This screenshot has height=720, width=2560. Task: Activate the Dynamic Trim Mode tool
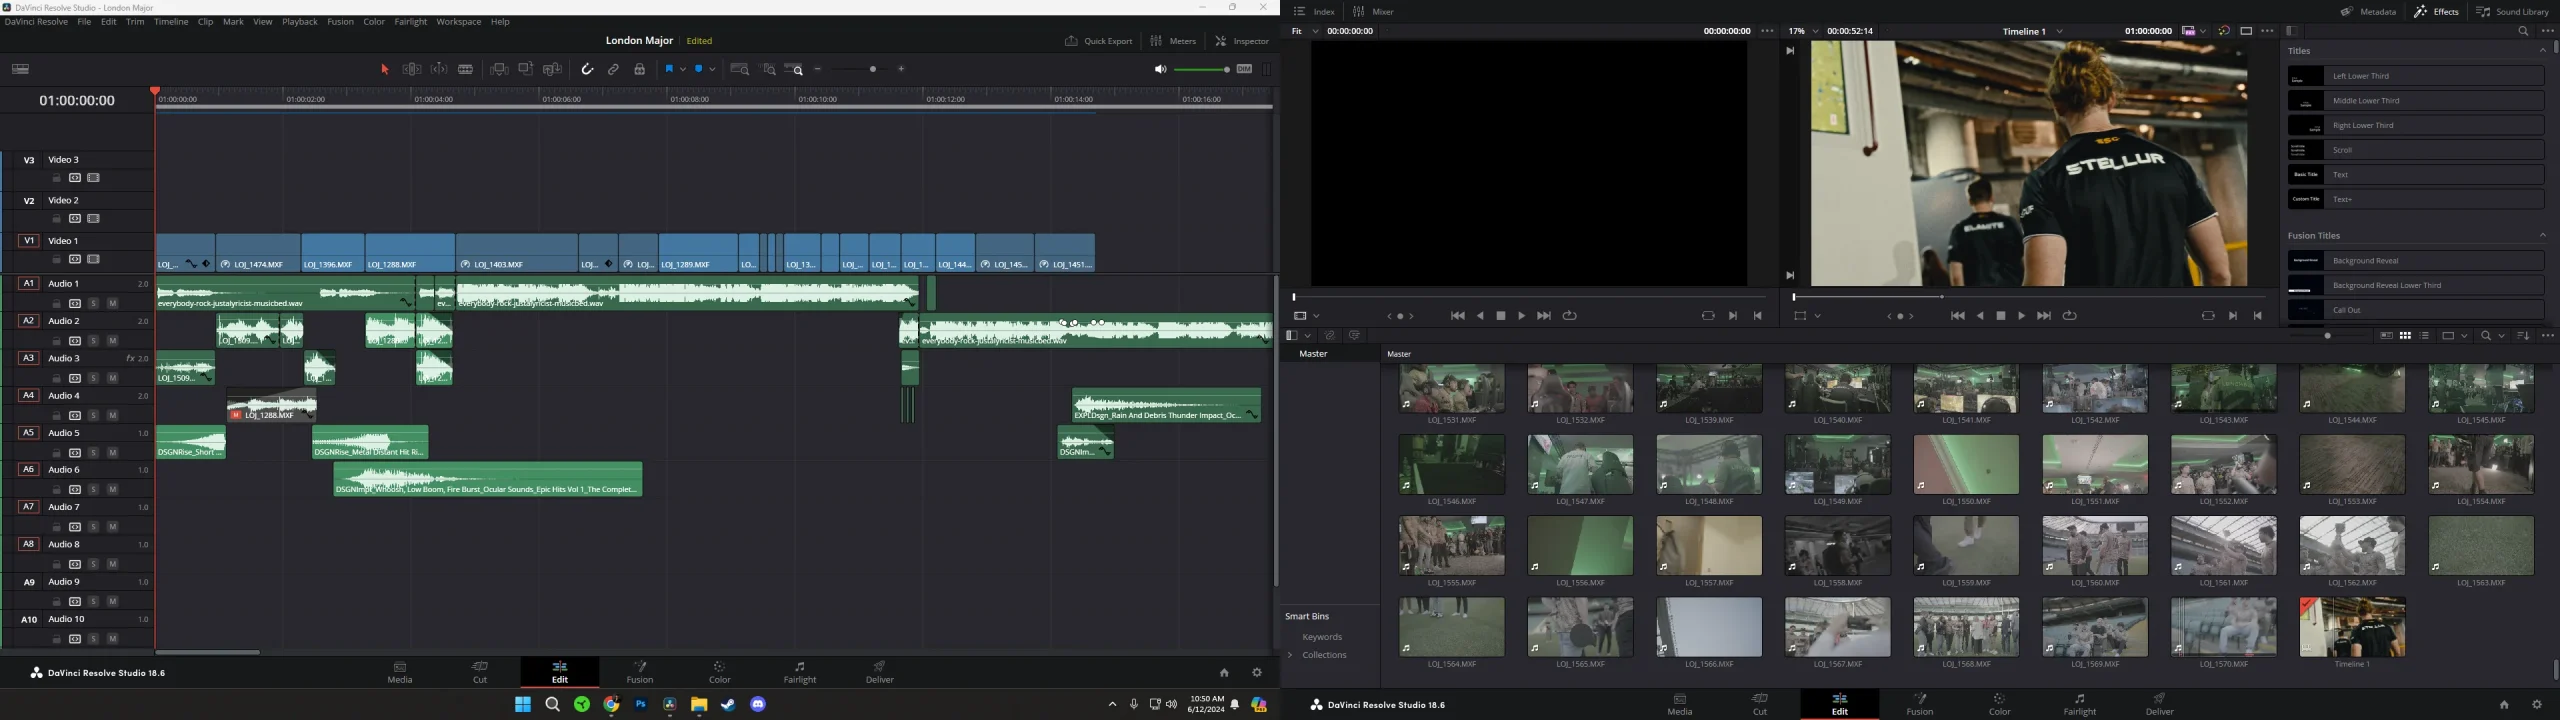tap(439, 69)
